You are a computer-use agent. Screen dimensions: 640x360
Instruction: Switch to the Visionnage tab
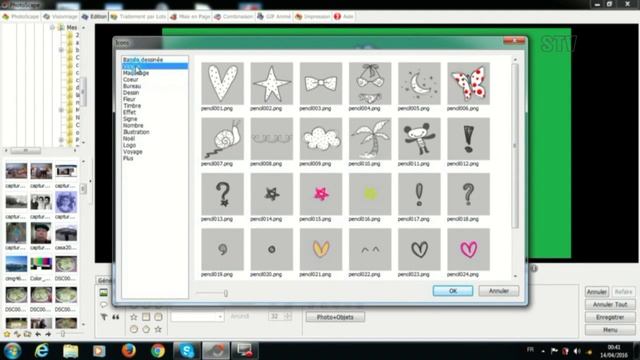tap(60, 16)
